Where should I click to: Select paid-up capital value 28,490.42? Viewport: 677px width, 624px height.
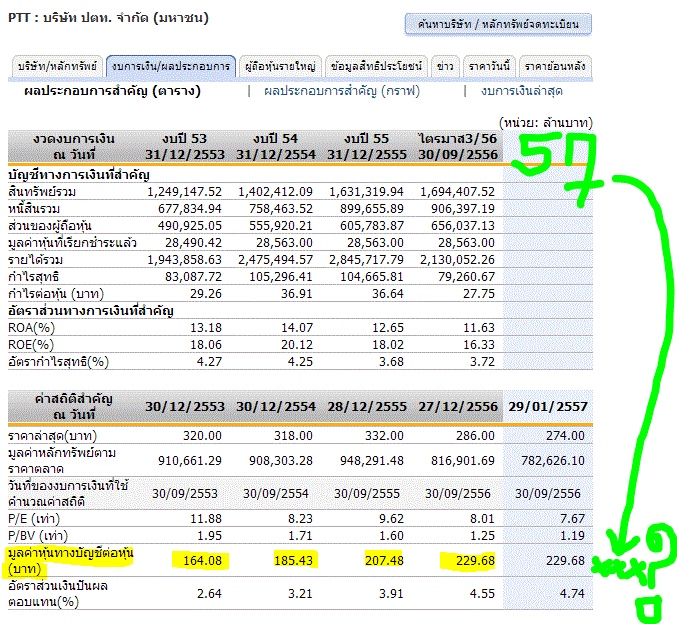[x=193, y=243]
